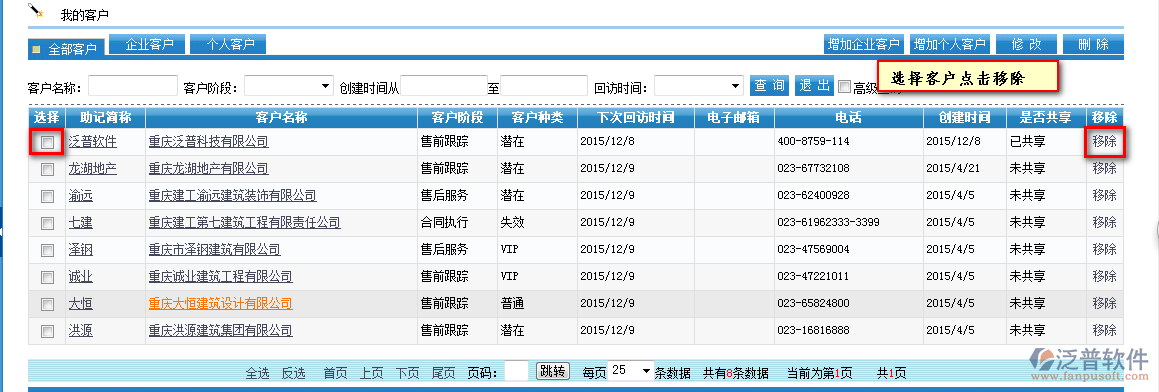Click the yellow square icon on 全部客户 tab
Viewport: 1159px width, 392px height.
[37, 50]
